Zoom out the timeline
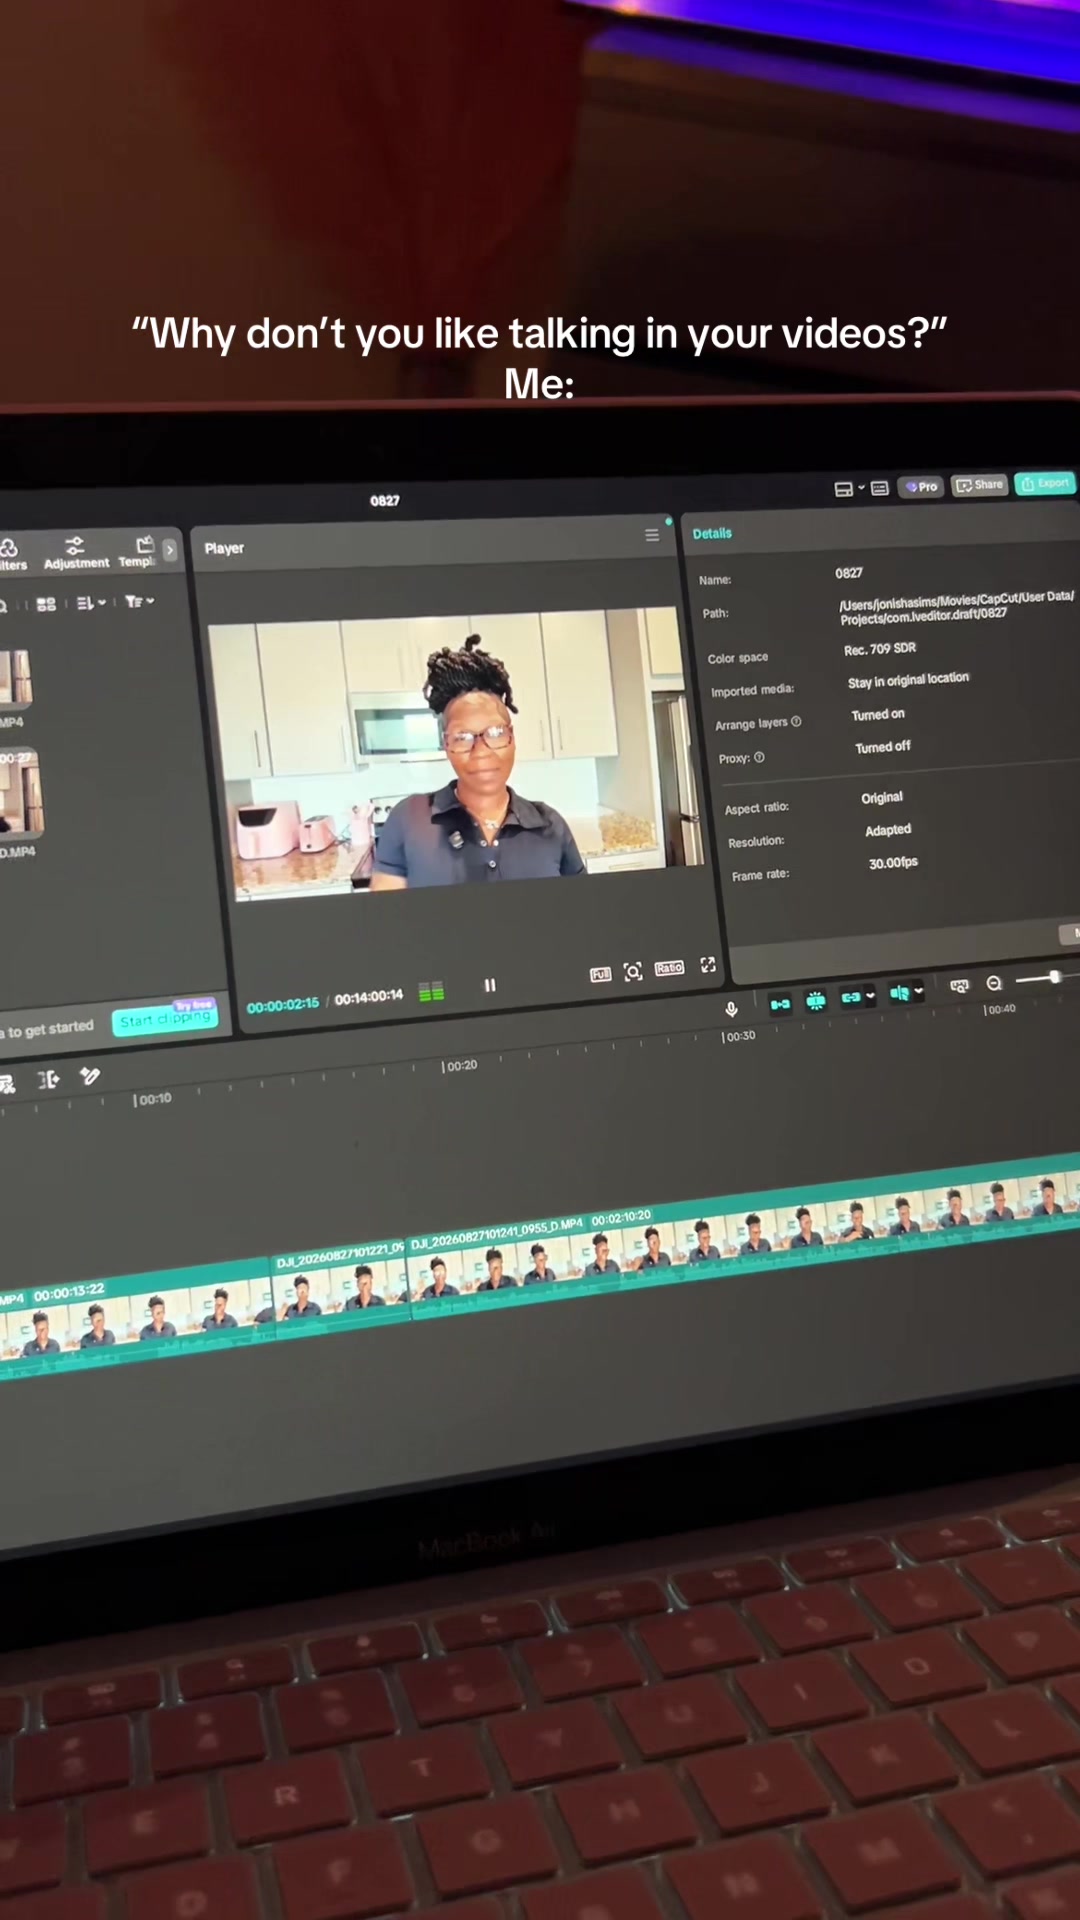 (x=994, y=983)
